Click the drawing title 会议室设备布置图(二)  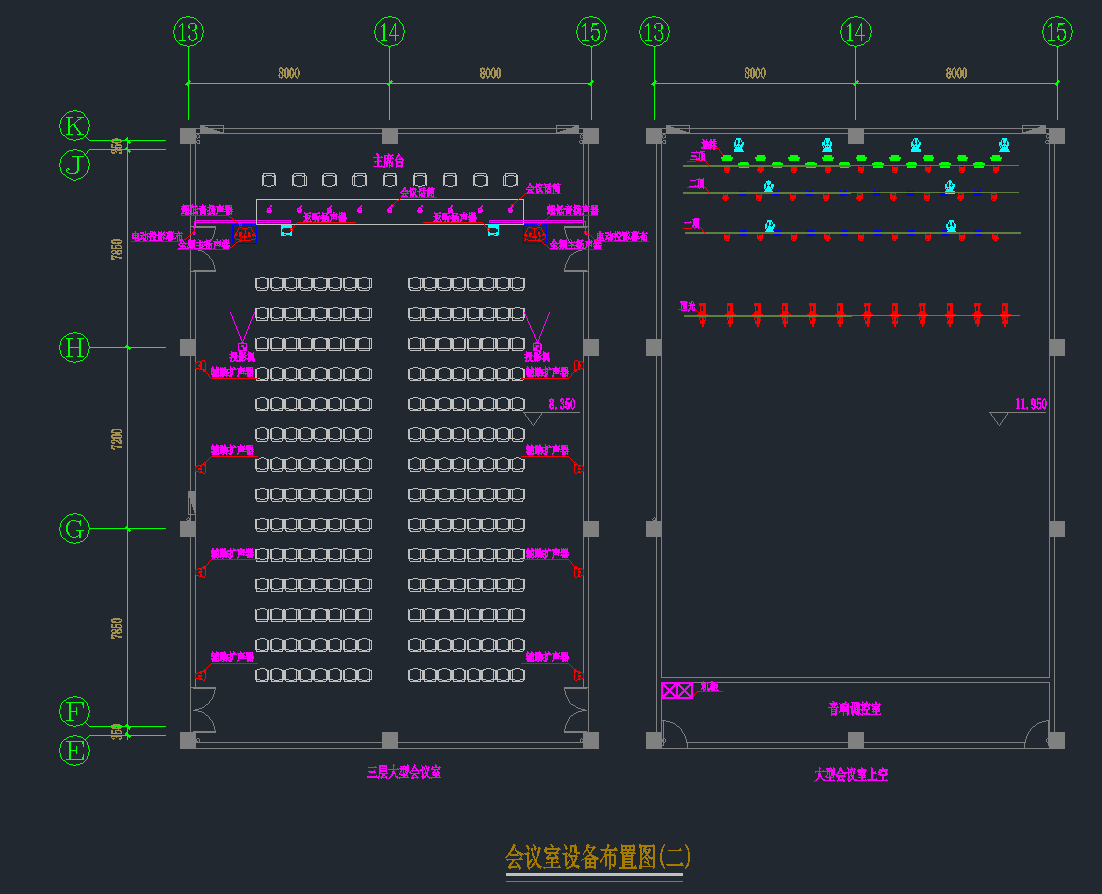597,857
